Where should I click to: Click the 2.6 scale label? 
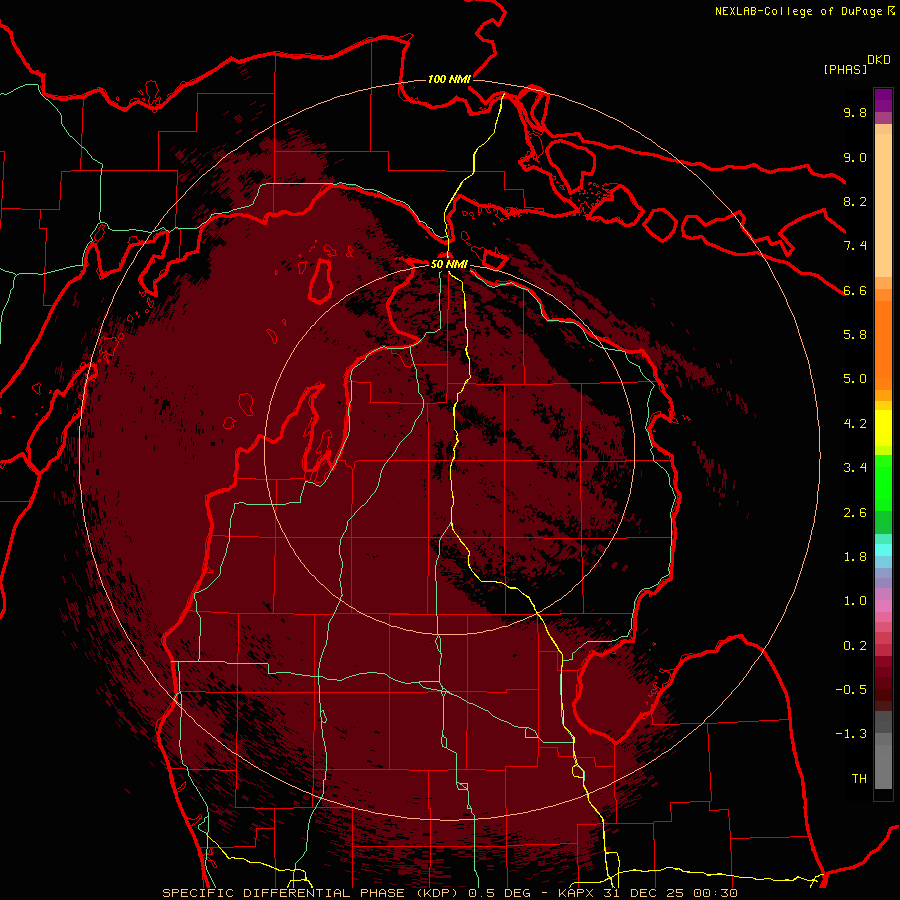855,513
